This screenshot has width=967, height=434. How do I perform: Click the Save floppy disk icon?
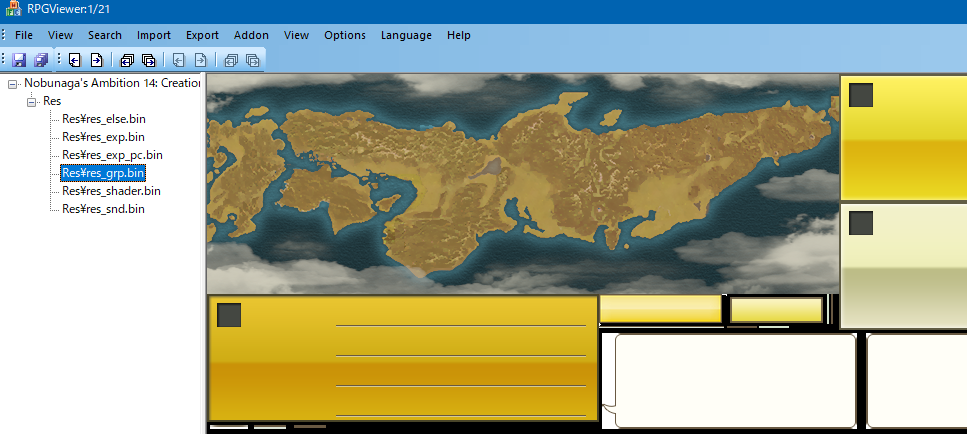19,60
